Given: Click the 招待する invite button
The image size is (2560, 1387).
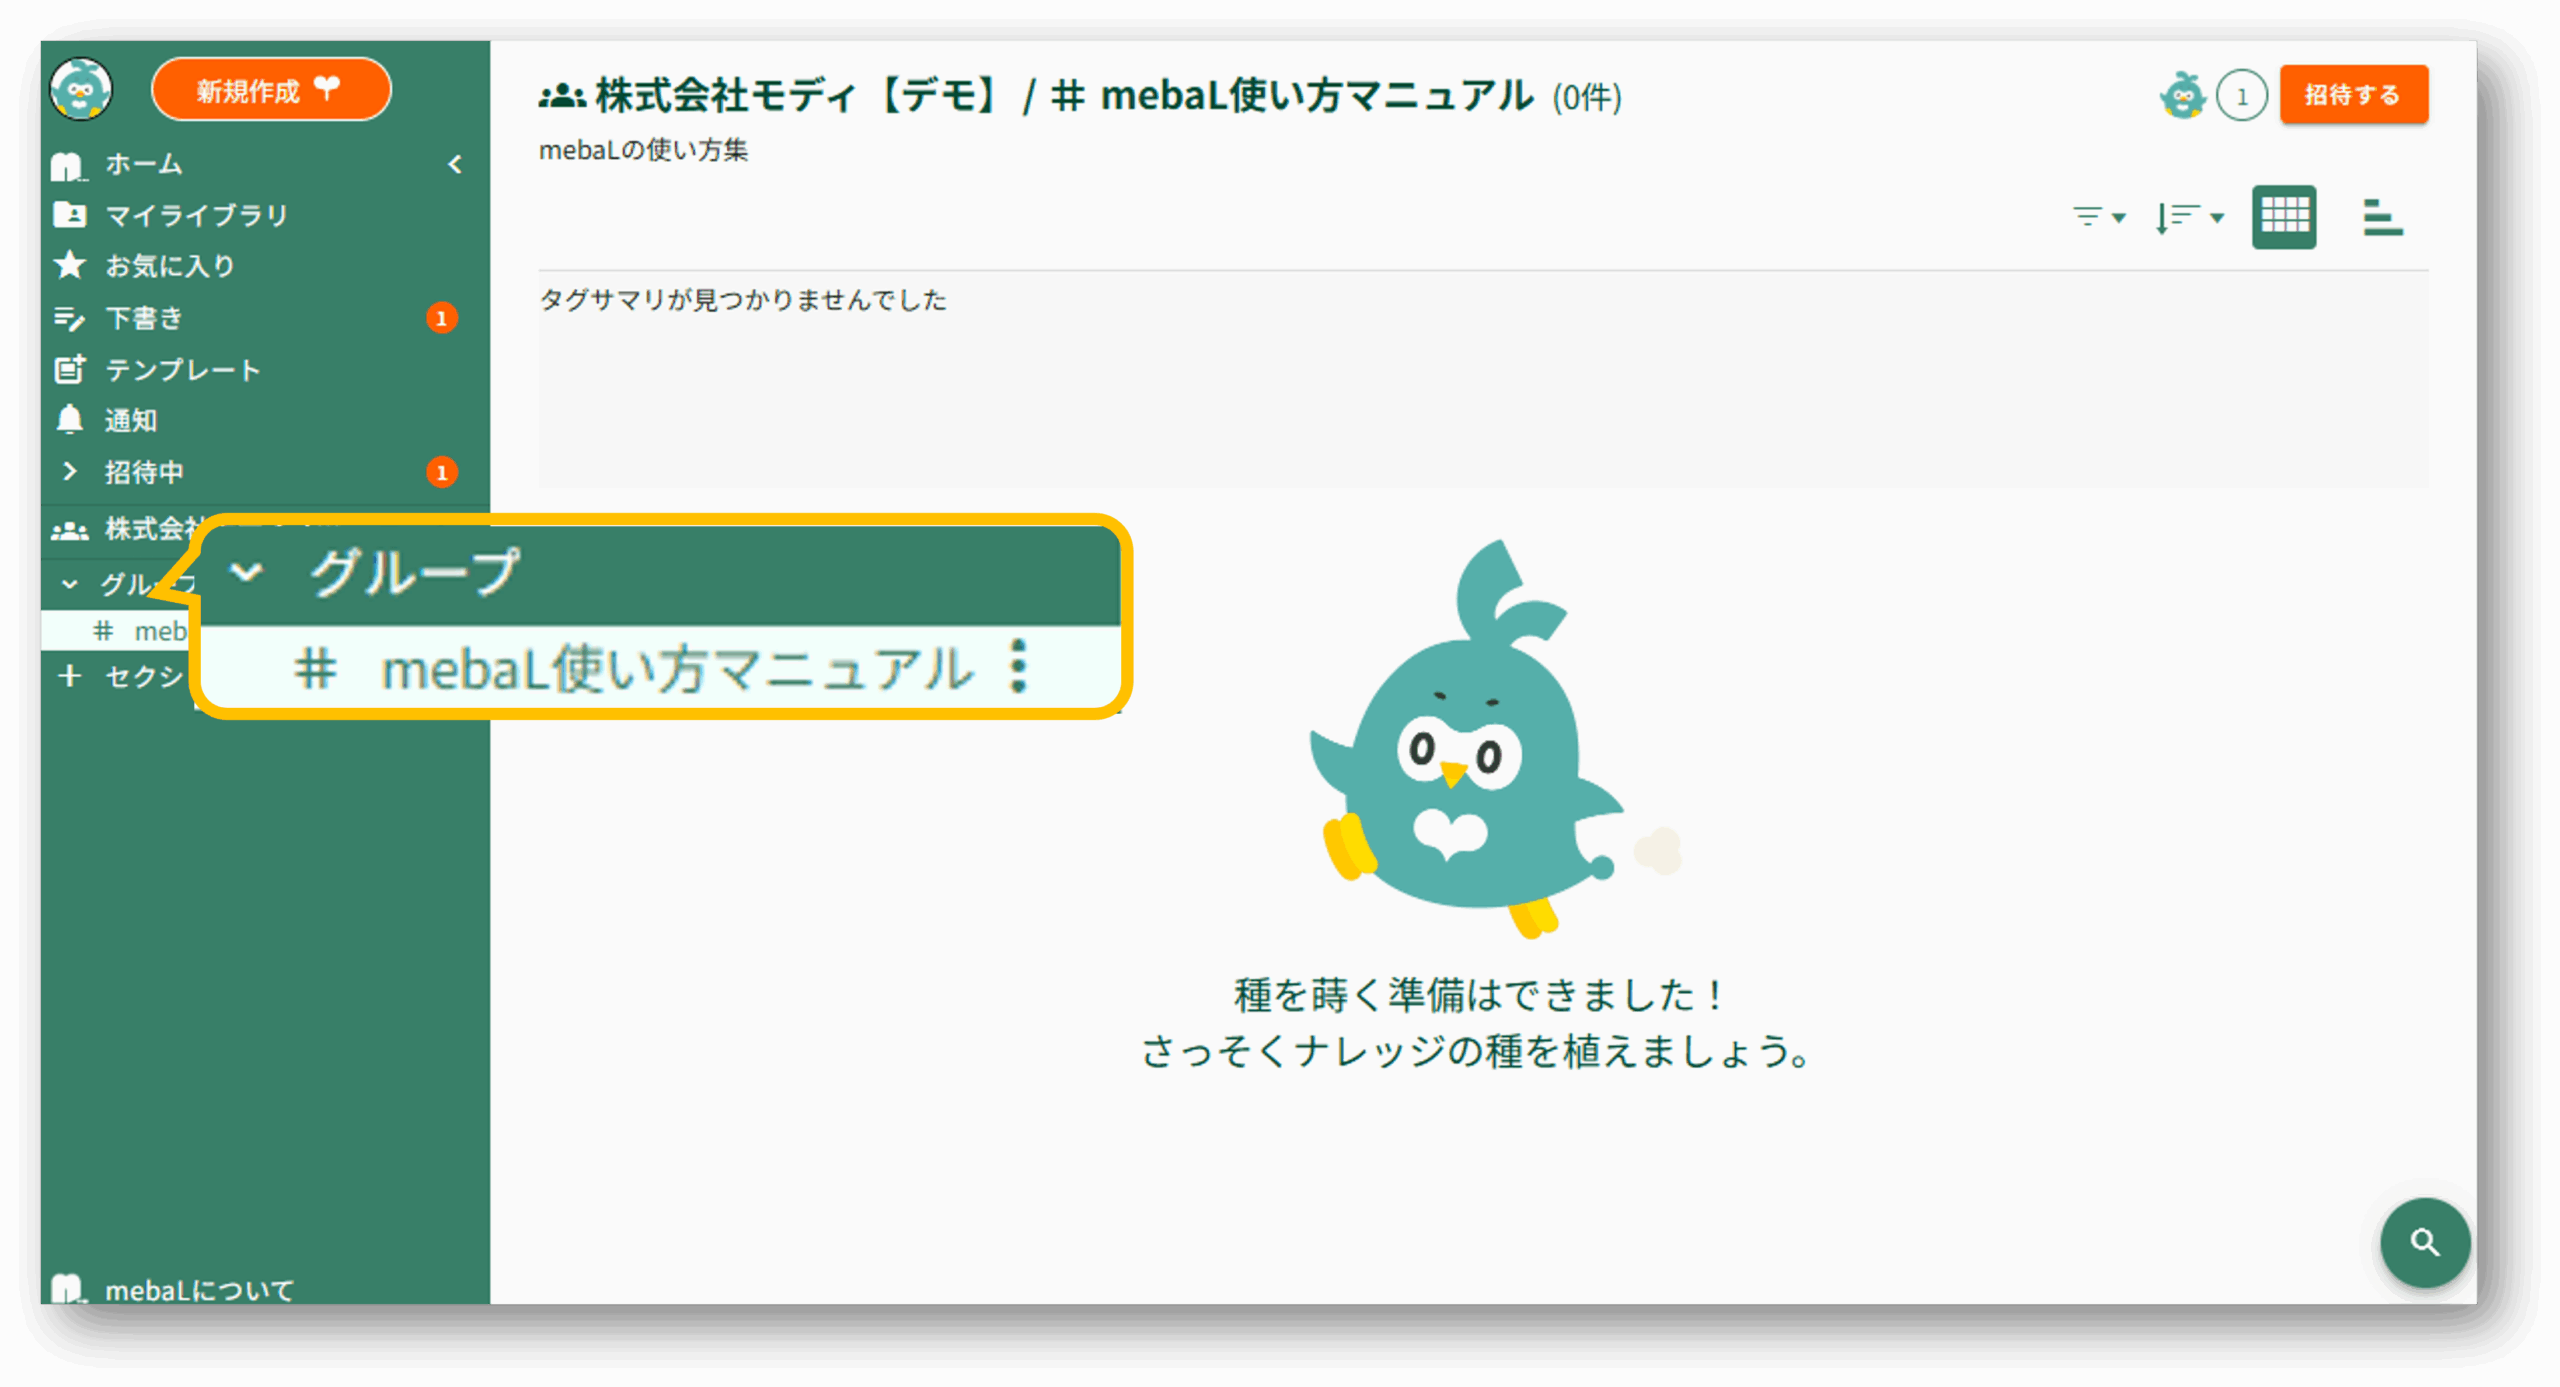Looking at the screenshot, I should click(2353, 94).
